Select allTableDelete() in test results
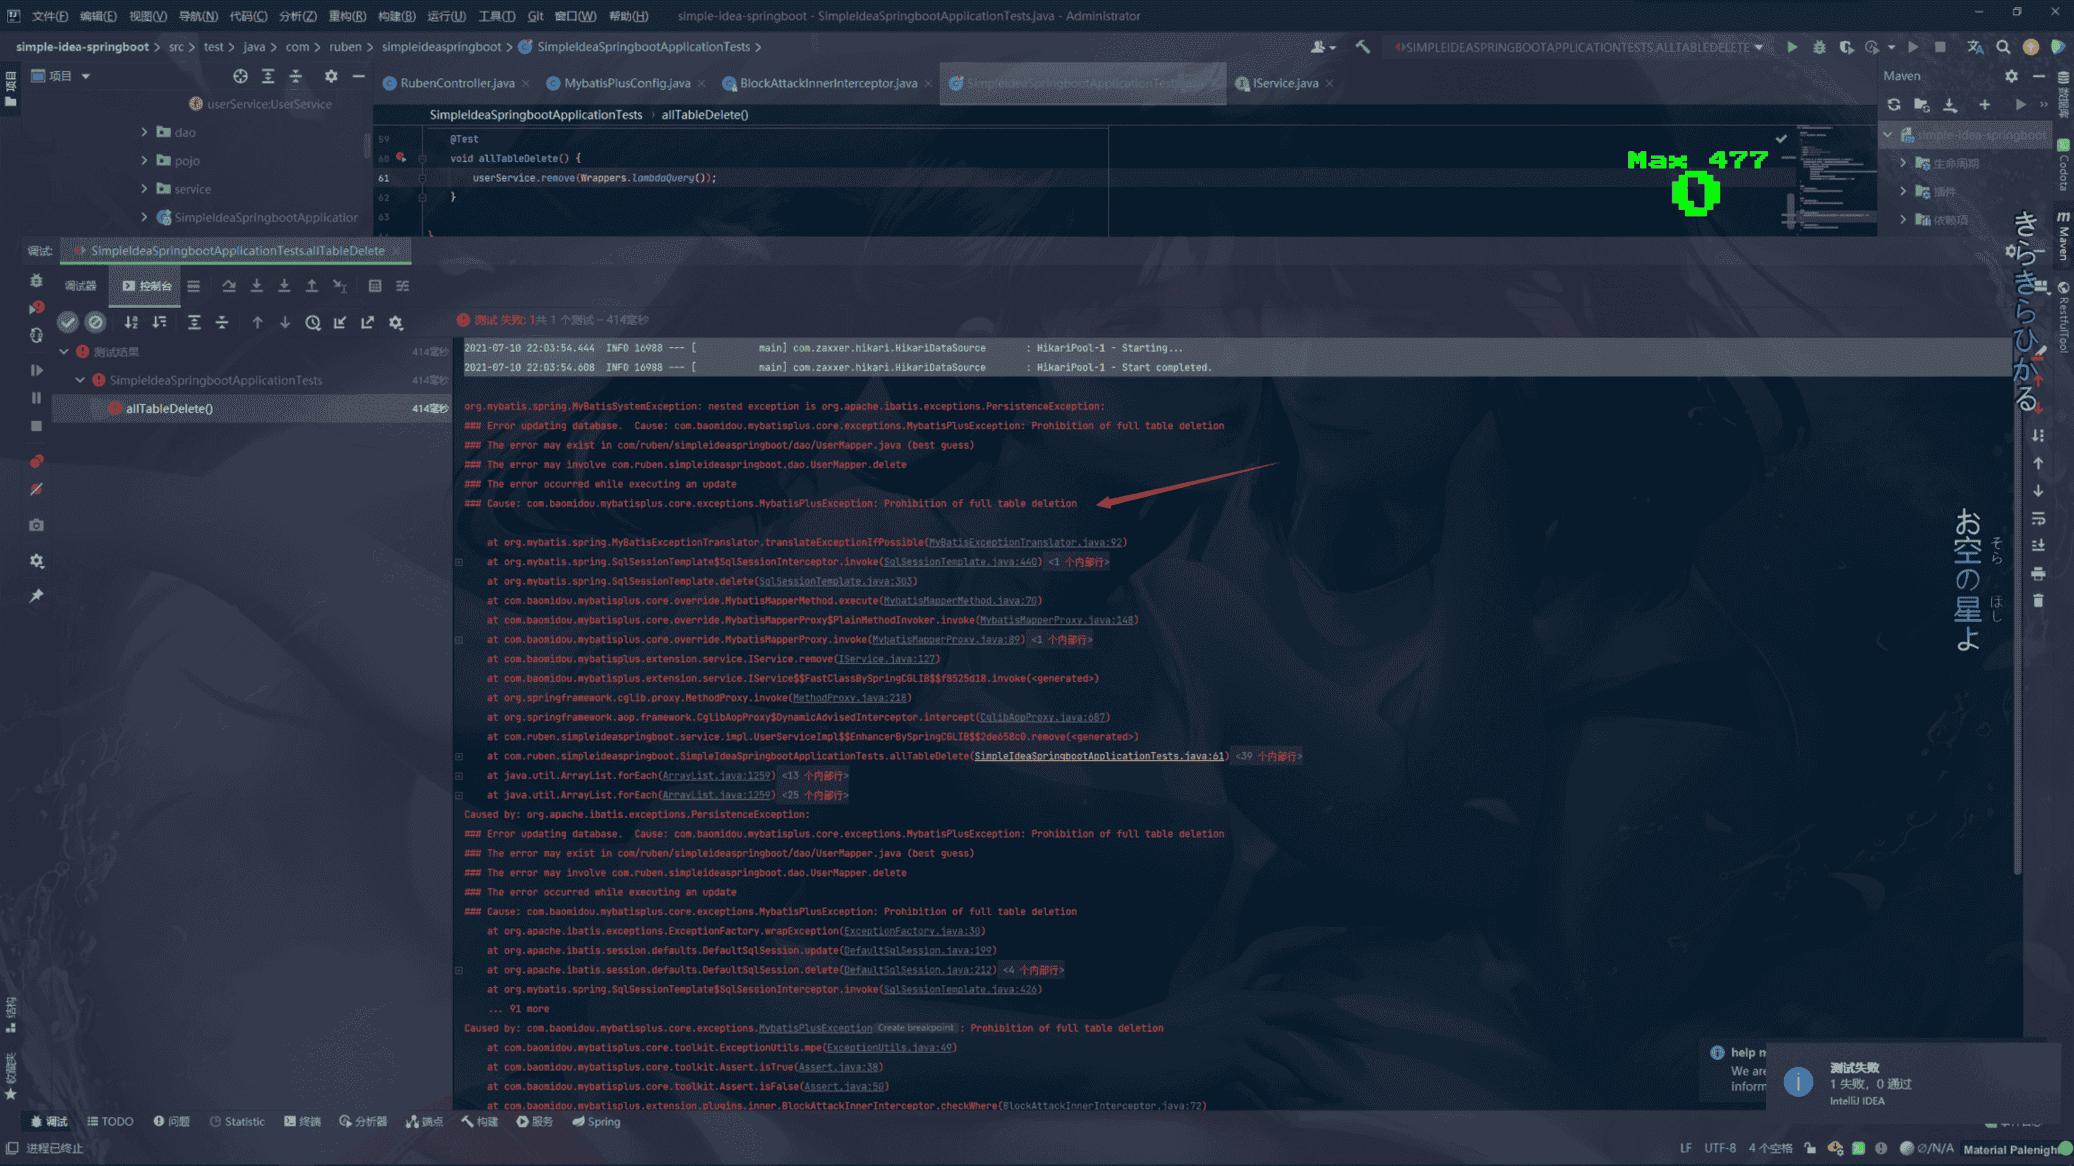This screenshot has width=2074, height=1166. point(169,408)
